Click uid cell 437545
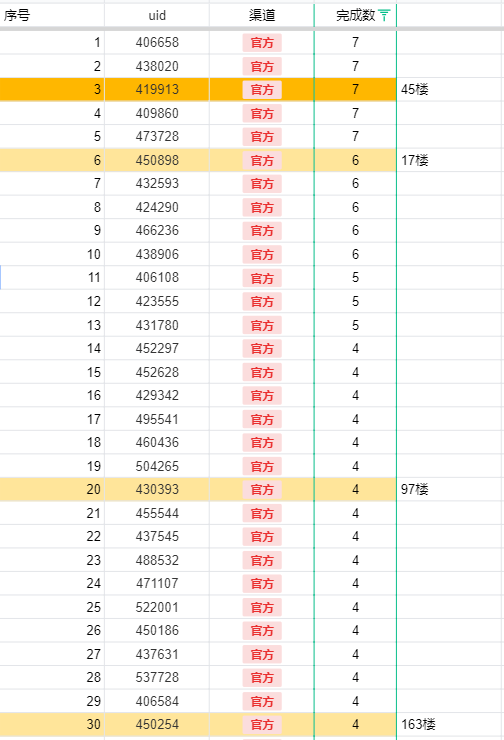Screen dimensions: 504x740 click(157, 536)
